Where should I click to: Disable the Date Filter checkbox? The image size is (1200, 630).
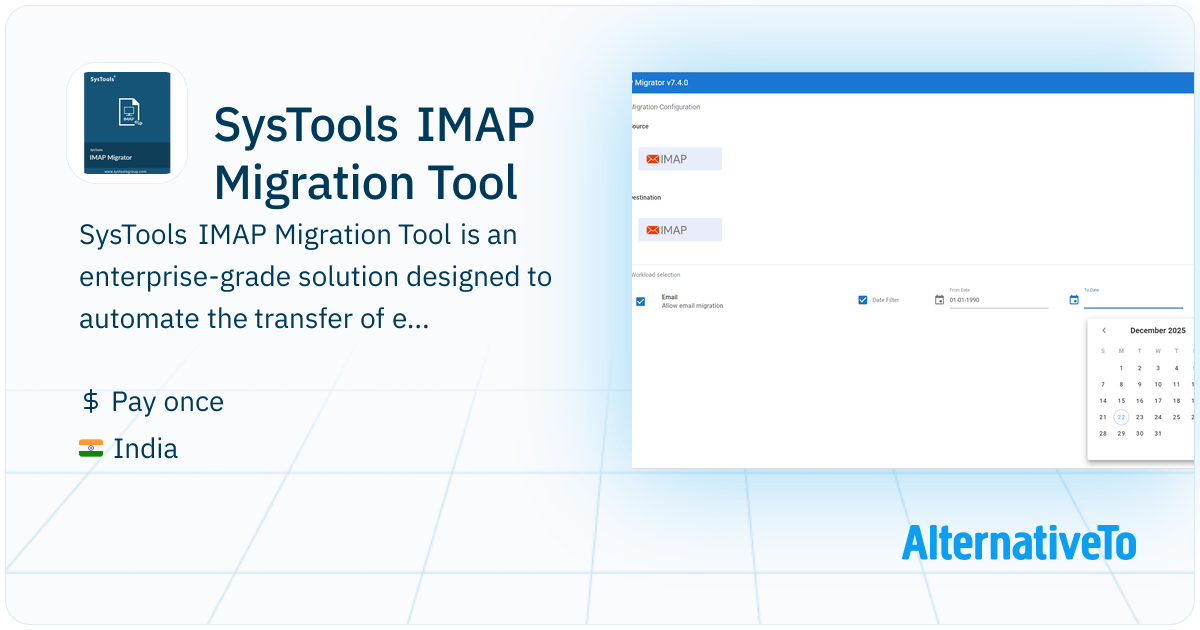[x=863, y=300]
